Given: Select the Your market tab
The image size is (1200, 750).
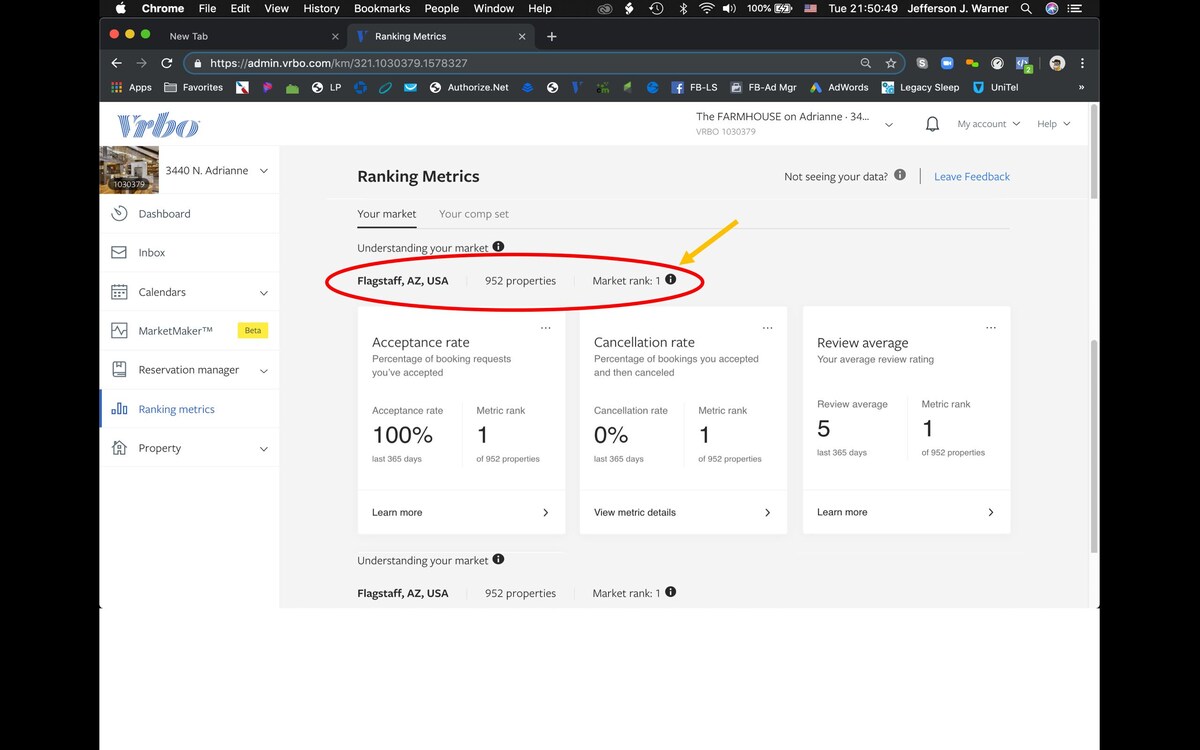Looking at the screenshot, I should (387, 214).
